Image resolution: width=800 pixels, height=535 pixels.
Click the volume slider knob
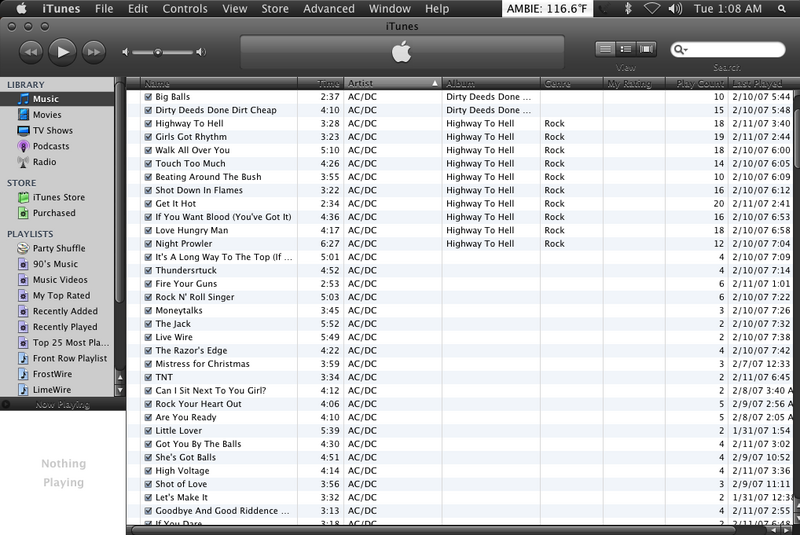pyautogui.click(x=158, y=52)
